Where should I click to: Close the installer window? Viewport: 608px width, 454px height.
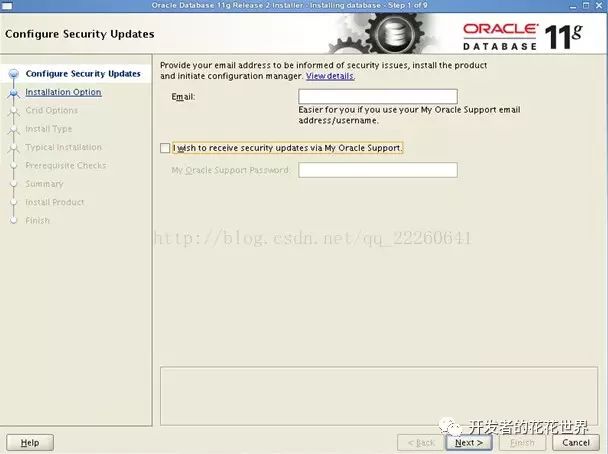(x=599, y=5)
